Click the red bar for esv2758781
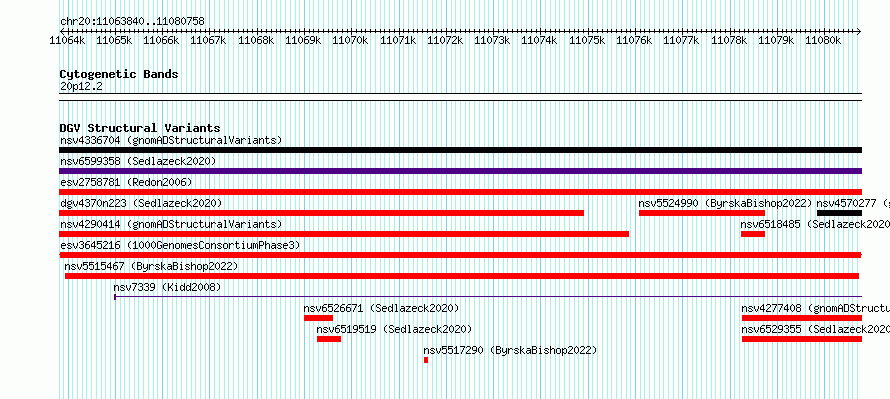 tap(460, 192)
